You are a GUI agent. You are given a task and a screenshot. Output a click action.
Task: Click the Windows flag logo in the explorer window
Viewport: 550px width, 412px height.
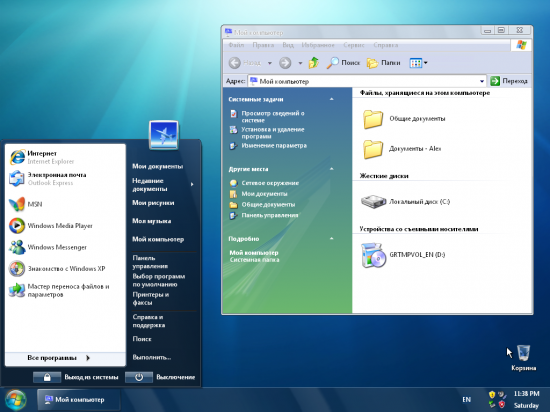(521, 45)
